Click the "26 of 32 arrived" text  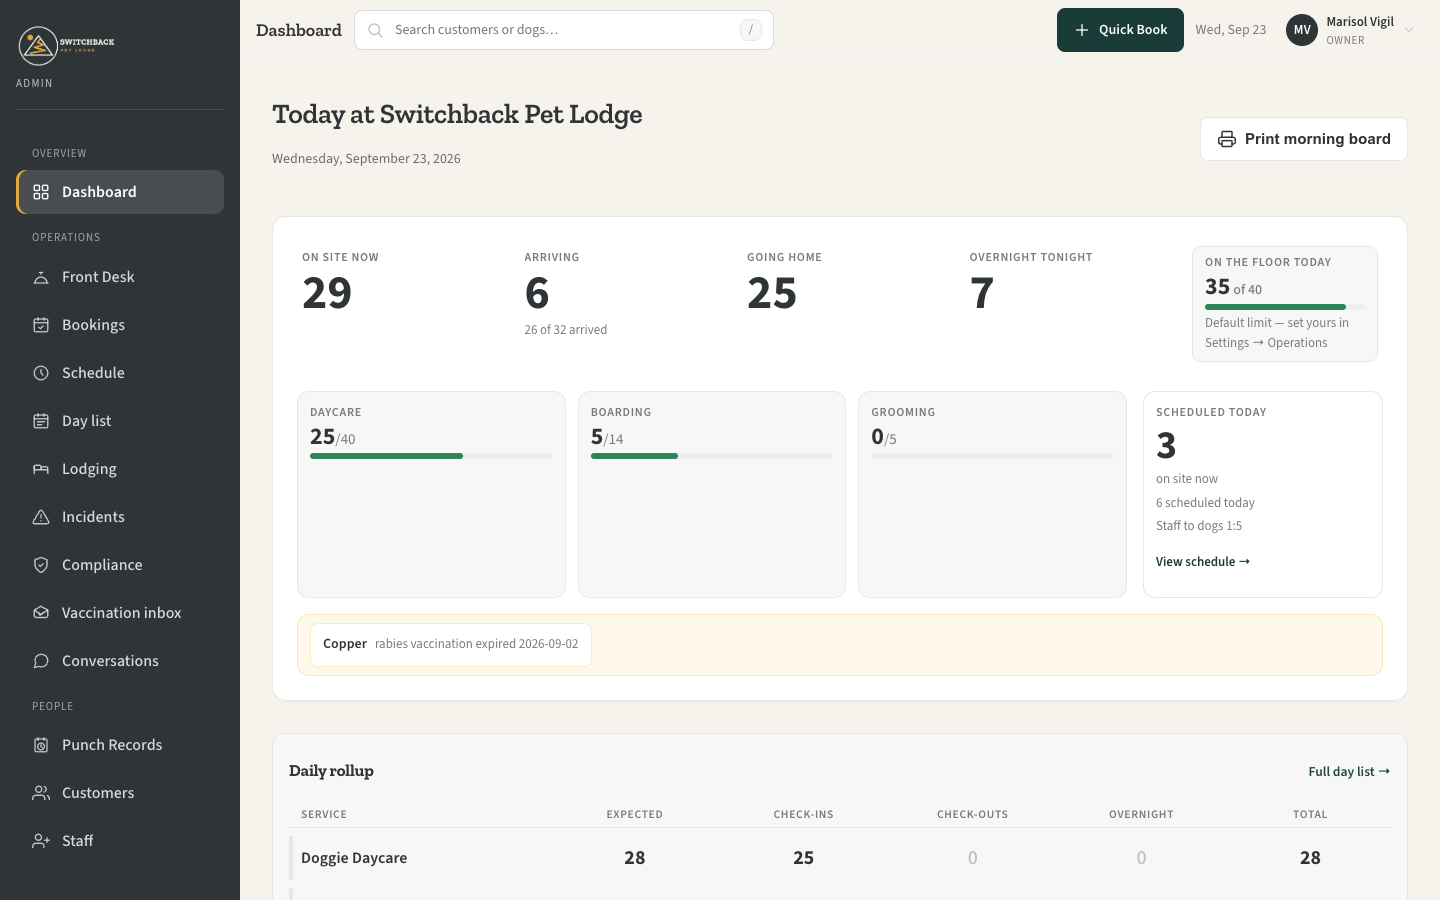click(x=566, y=330)
